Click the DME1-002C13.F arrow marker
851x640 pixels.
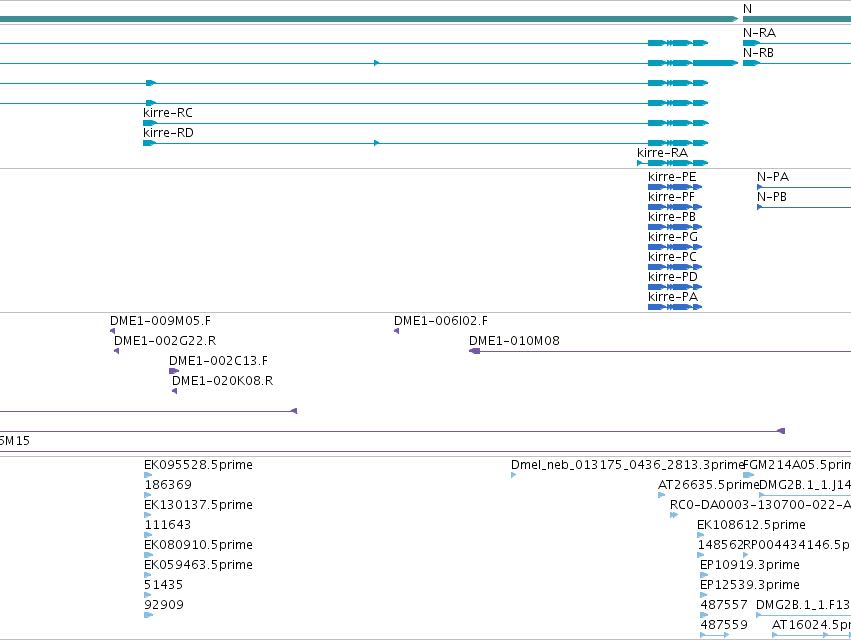(174, 371)
